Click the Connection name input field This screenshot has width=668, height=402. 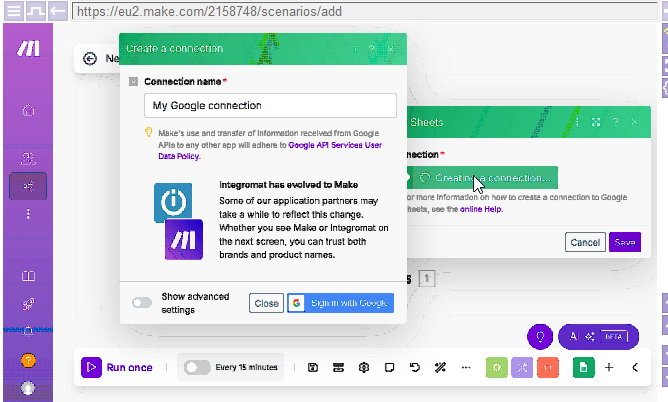(x=270, y=105)
